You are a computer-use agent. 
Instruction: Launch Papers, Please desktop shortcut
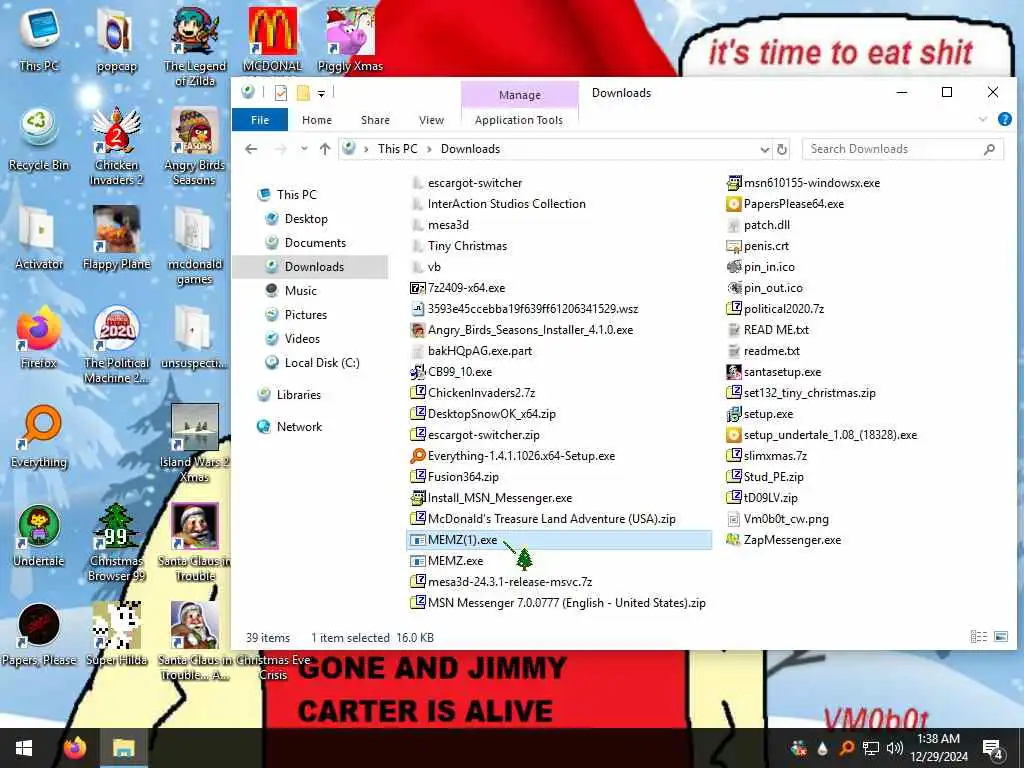pyautogui.click(x=39, y=635)
